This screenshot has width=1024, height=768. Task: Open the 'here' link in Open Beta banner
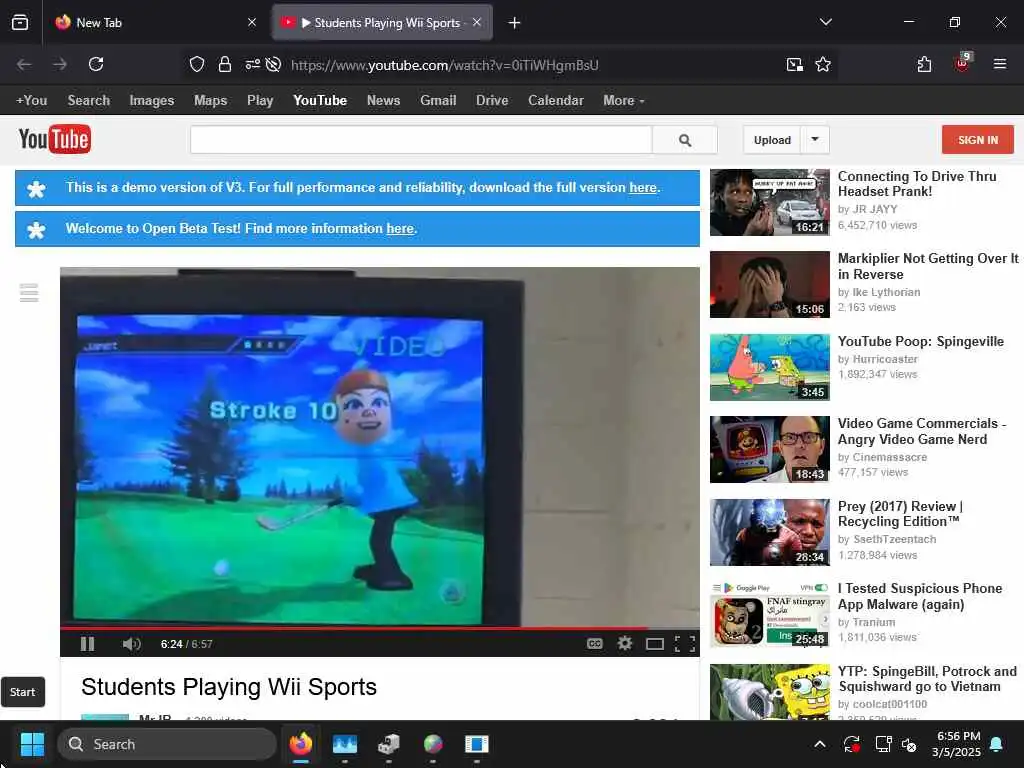click(x=400, y=229)
